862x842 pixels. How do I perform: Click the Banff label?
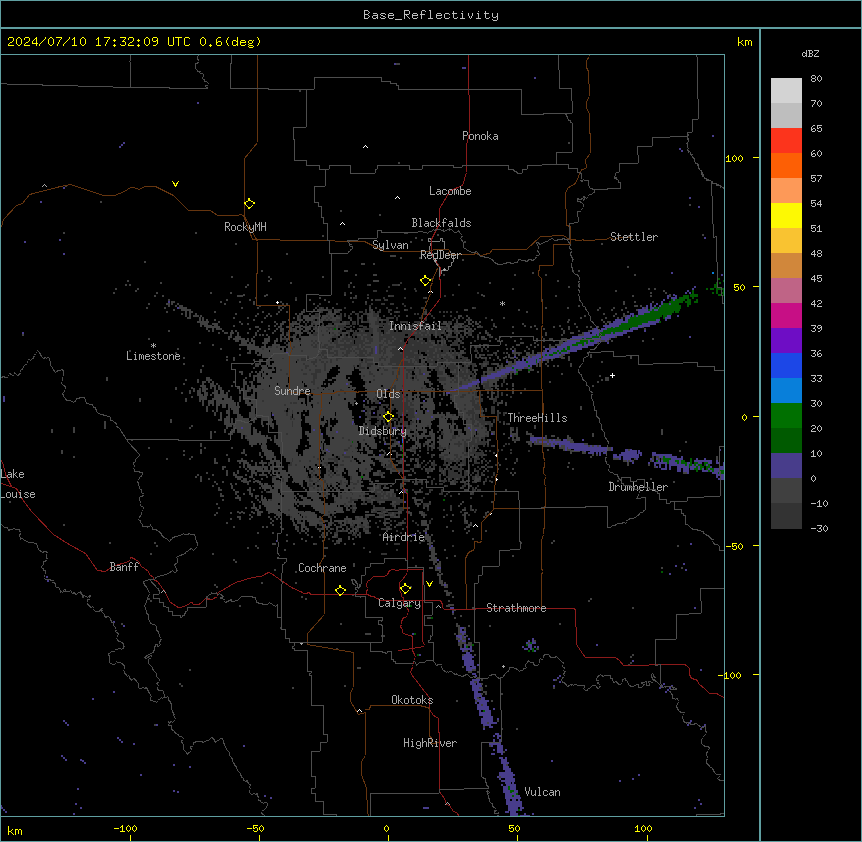[x=124, y=567]
